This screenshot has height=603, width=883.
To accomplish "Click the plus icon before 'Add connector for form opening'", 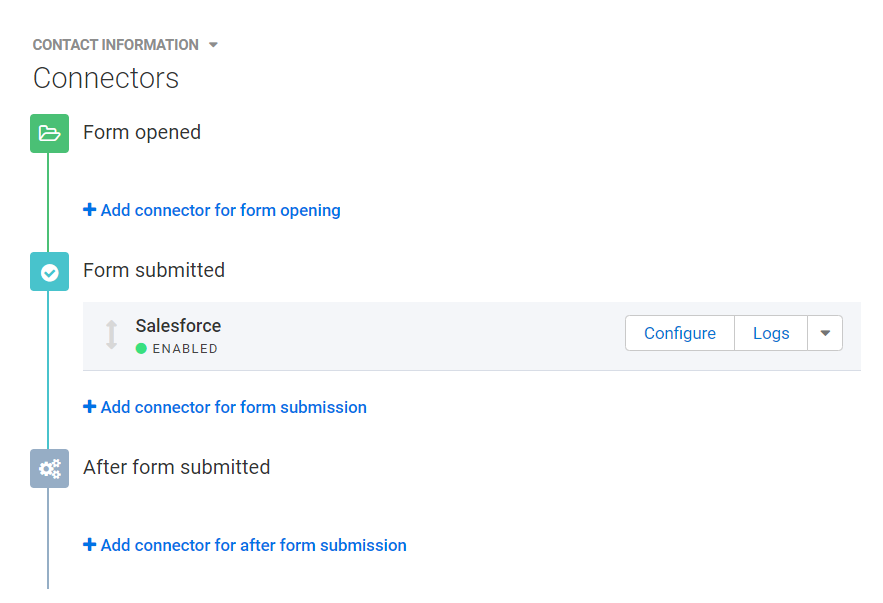I will point(88,210).
